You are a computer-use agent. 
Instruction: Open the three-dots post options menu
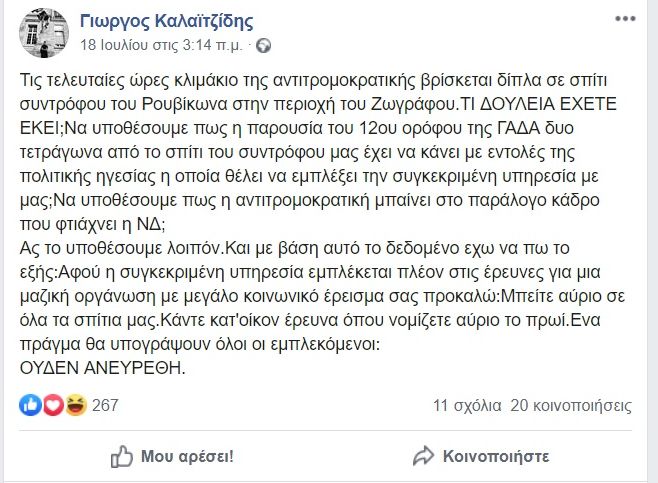[x=625, y=18]
